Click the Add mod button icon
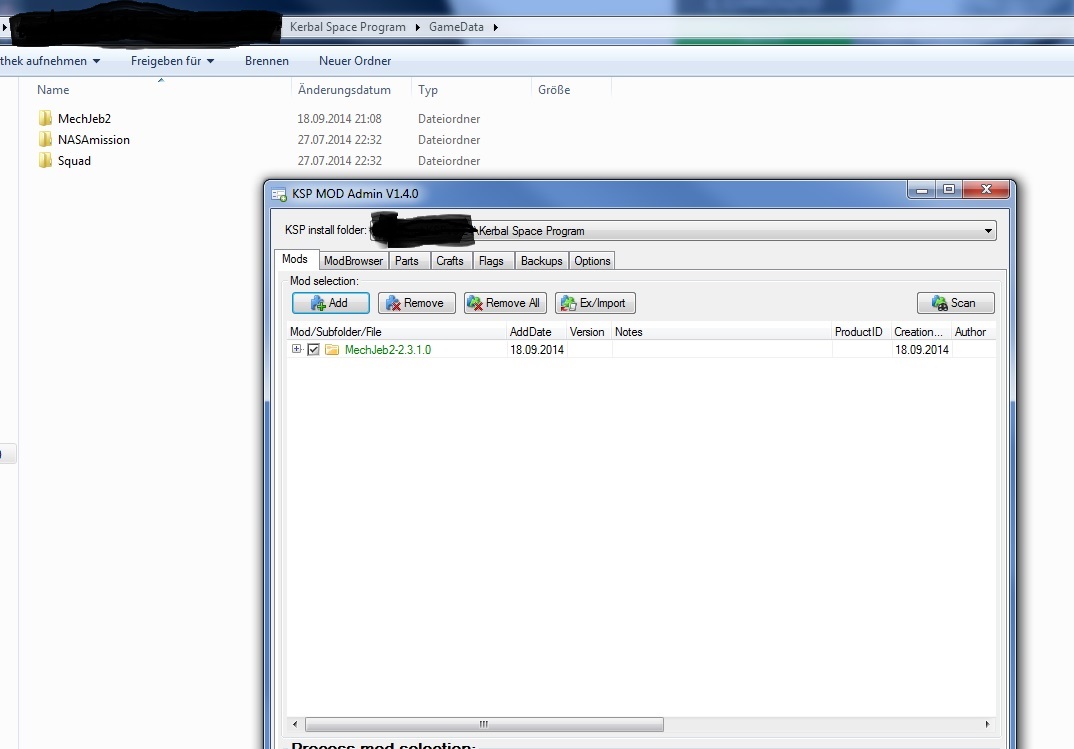Screen dimensions: 1074x749 [x=318, y=303]
